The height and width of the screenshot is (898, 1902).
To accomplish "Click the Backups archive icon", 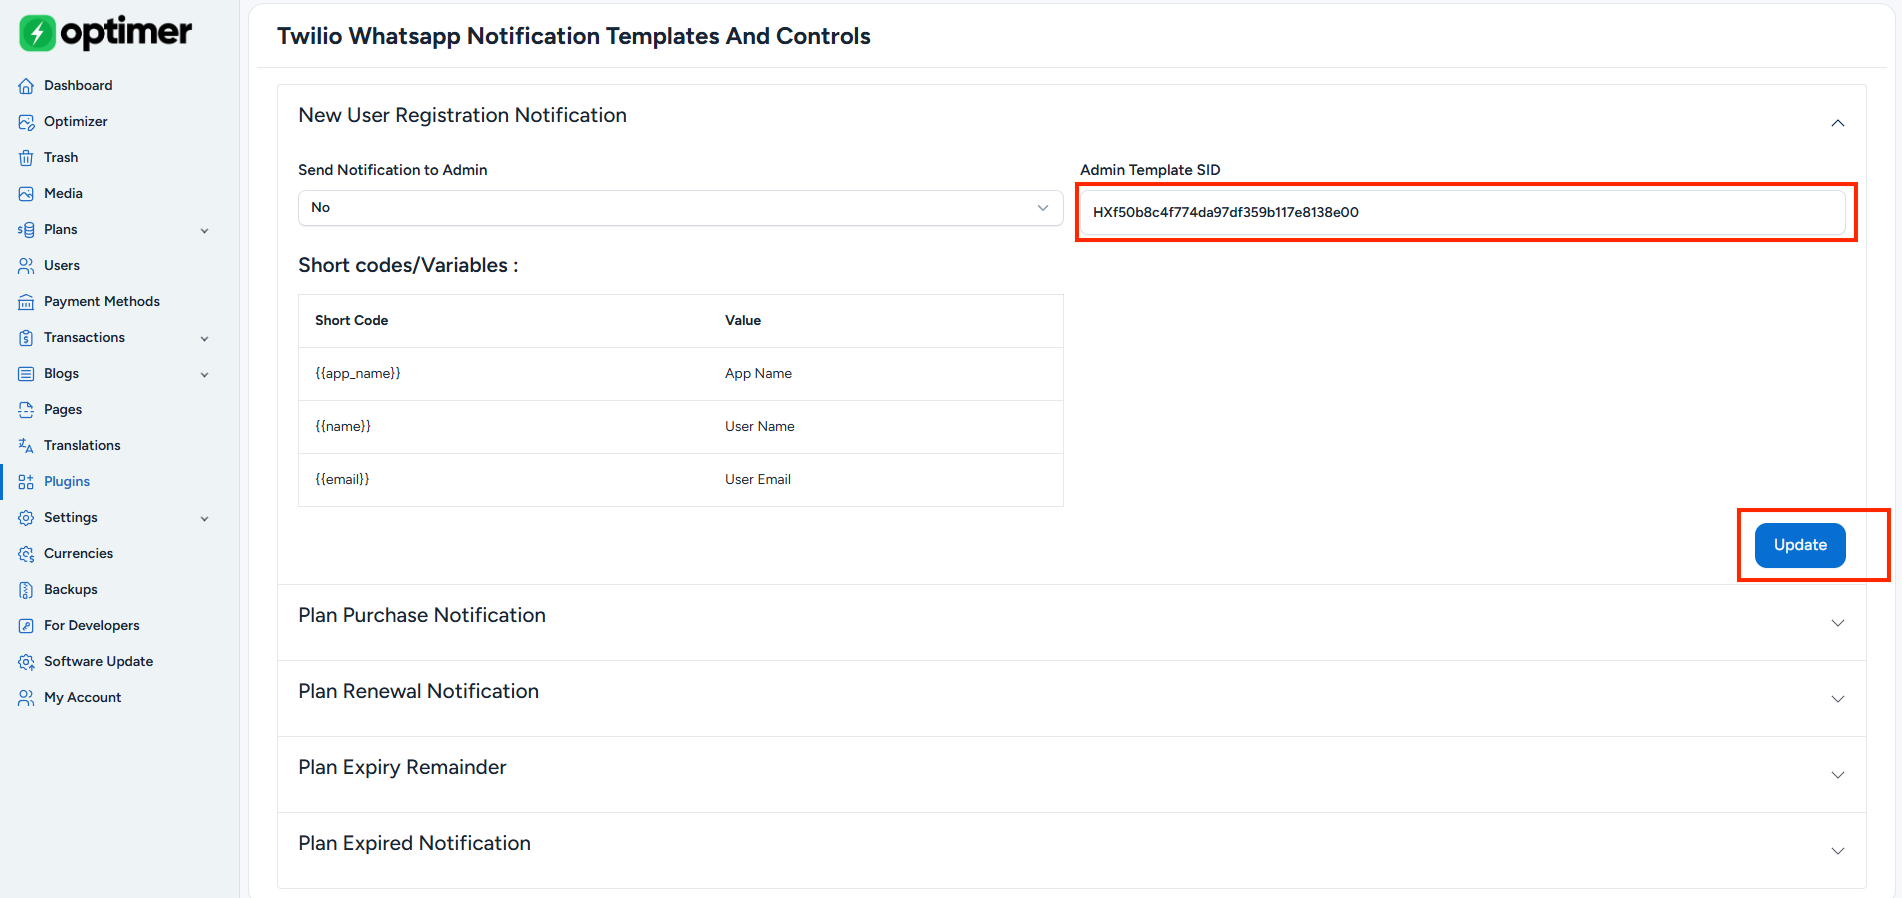I will point(26,590).
